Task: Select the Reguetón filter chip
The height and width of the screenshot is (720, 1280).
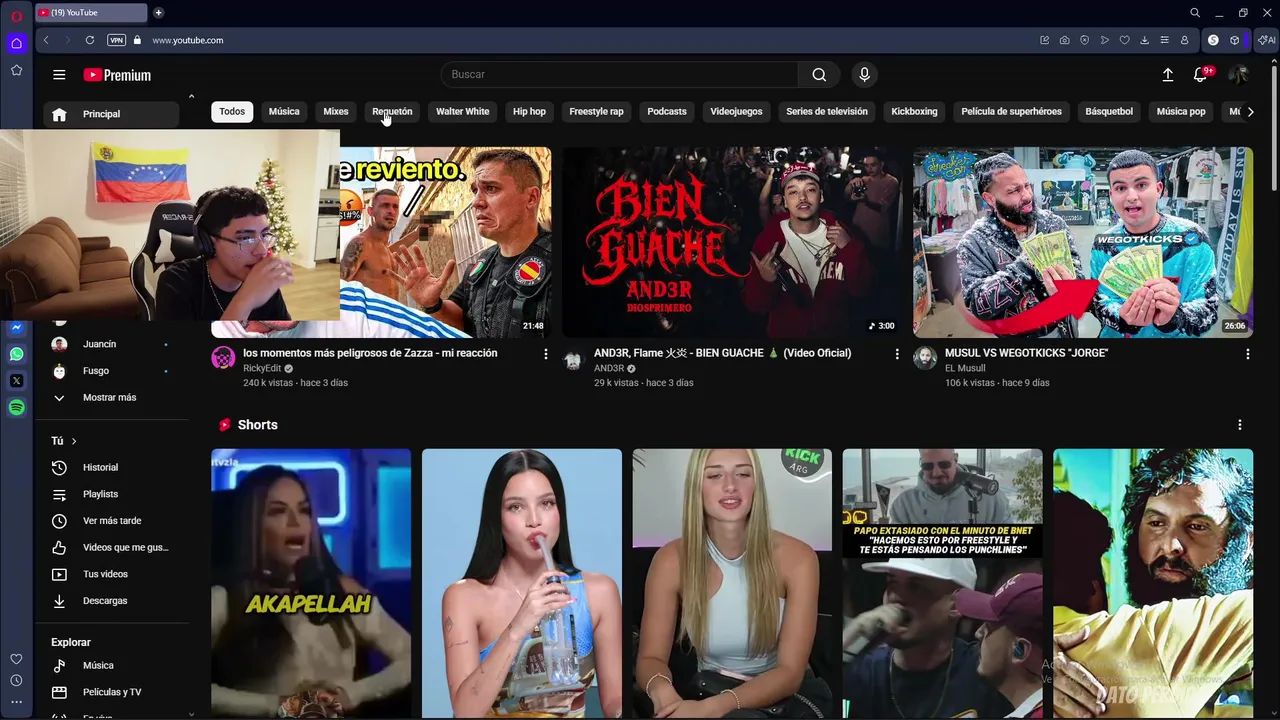Action: [392, 112]
